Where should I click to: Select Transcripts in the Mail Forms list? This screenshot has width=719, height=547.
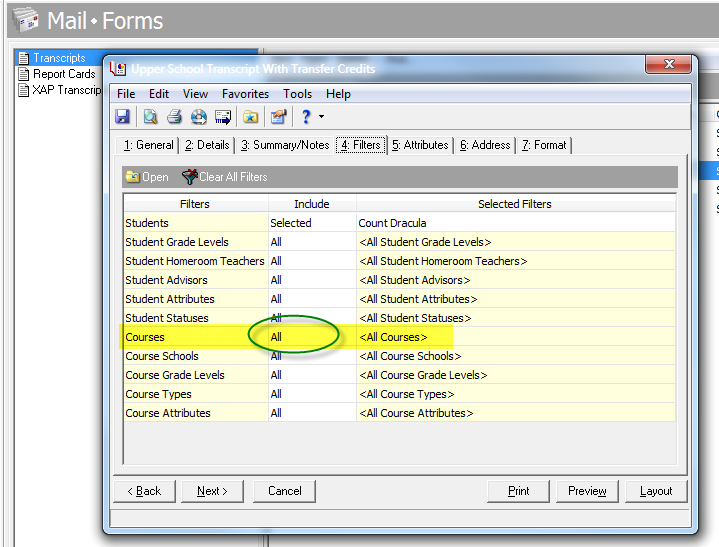[59, 58]
